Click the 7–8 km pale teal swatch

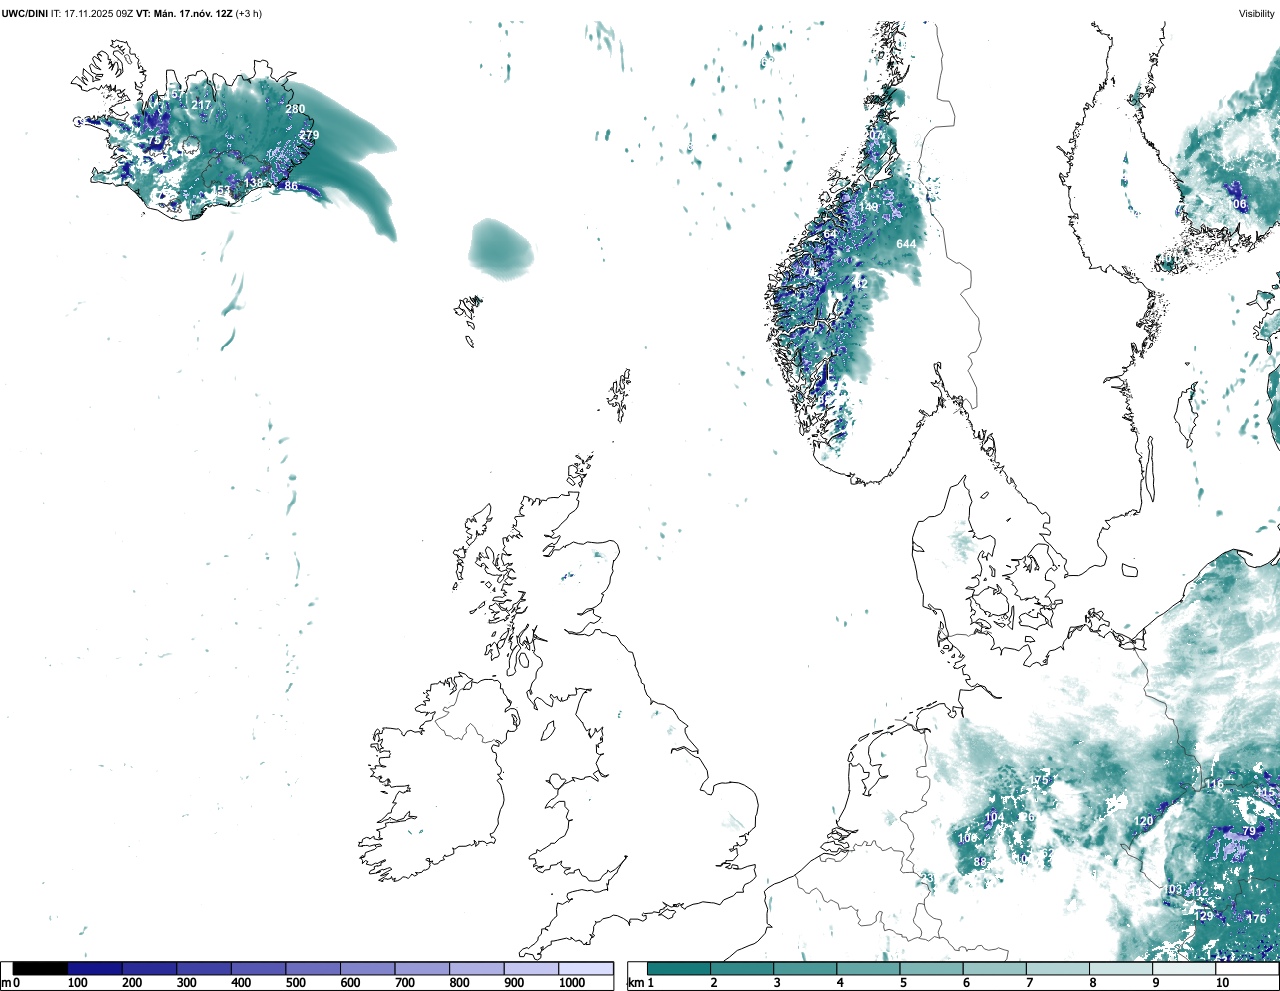point(1057,969)
